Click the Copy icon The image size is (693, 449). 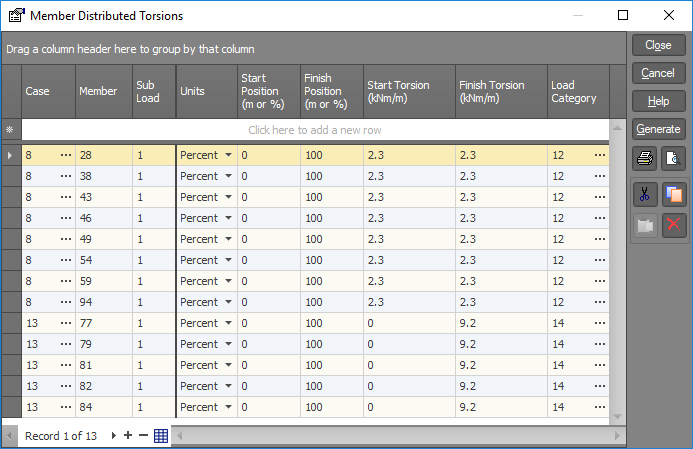[672, 195]
